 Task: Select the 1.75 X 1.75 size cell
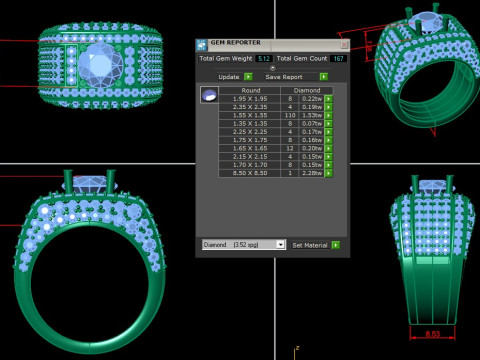click(250, 140)
